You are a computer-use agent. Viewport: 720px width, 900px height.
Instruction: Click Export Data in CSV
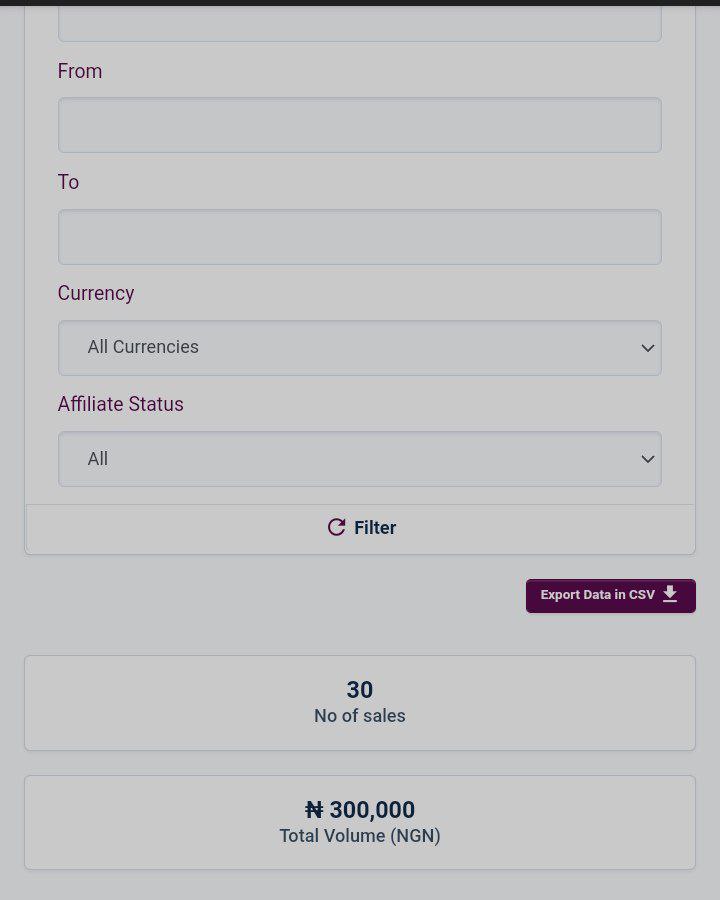[610, 595]
